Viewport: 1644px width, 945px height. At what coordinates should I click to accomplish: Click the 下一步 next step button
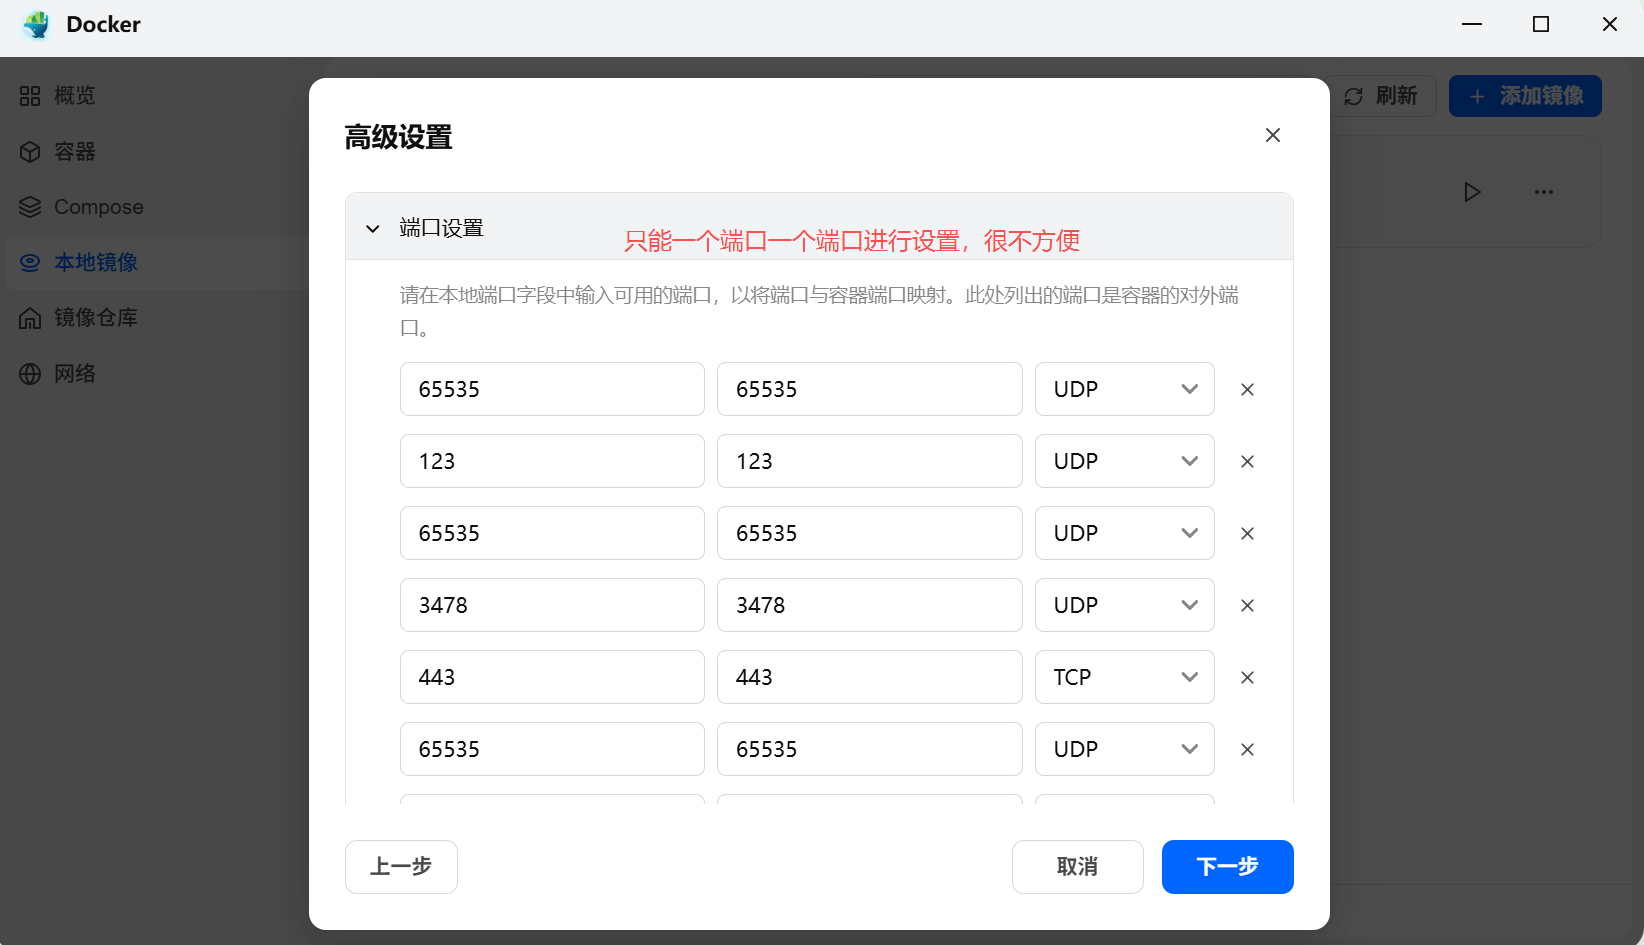coord(1227,867)
